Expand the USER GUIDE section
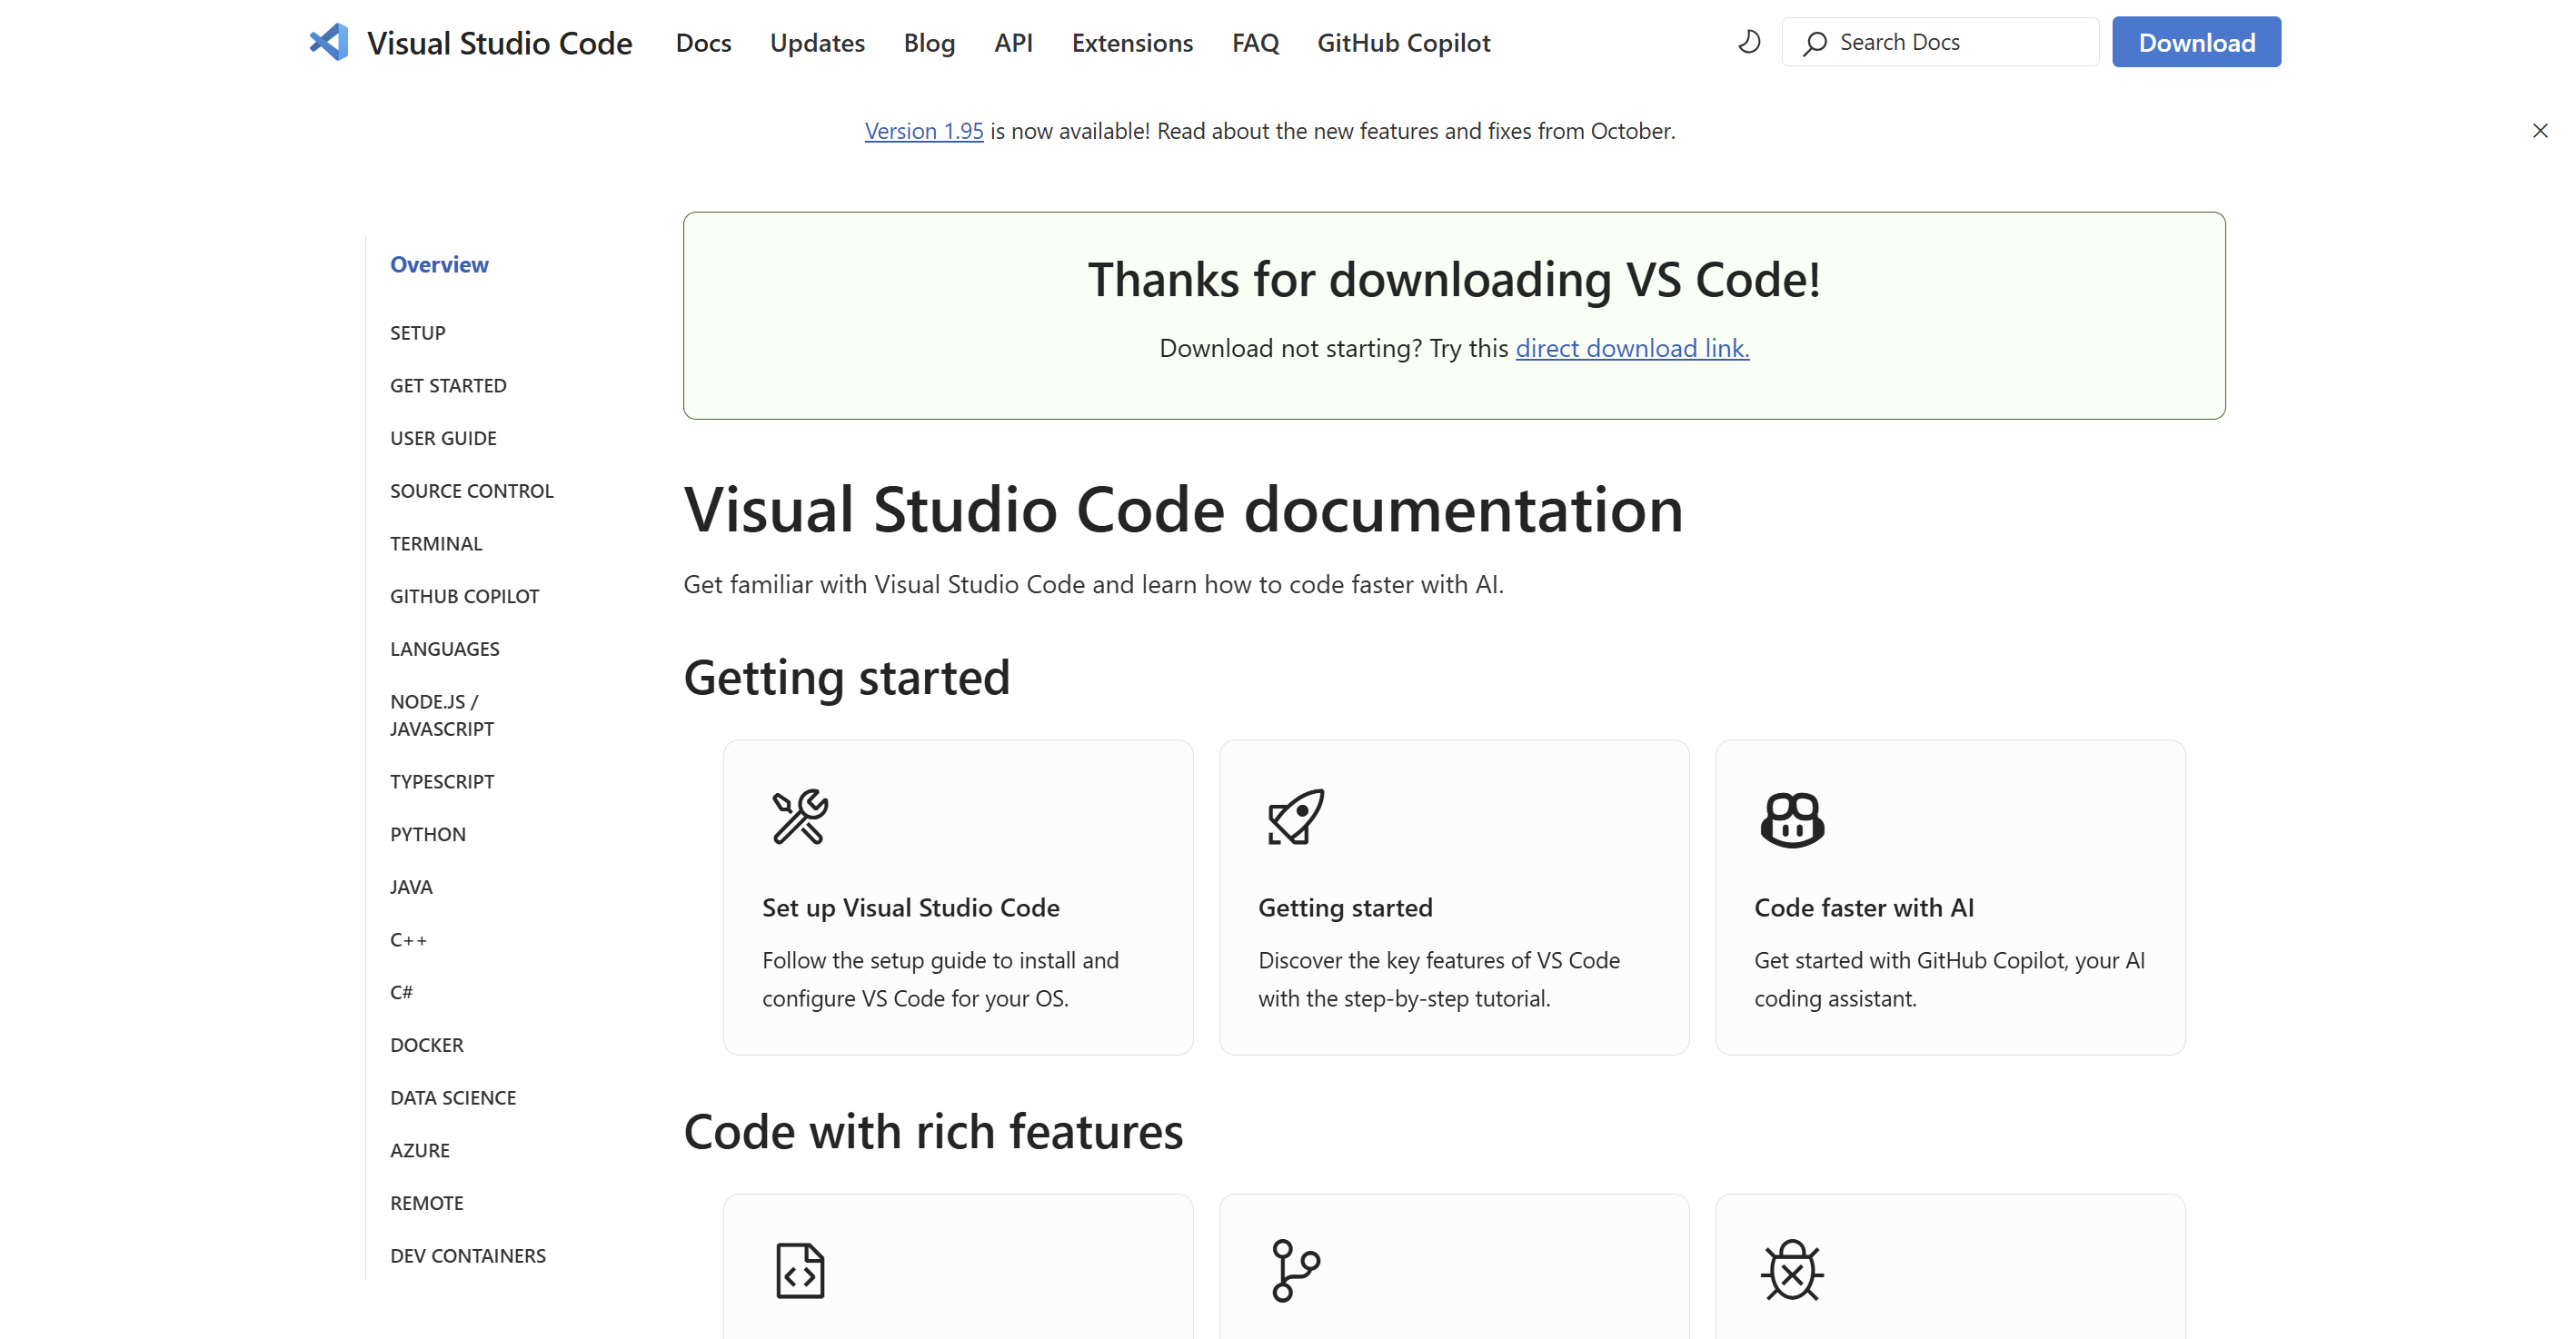The image size is (2576, 1339). coord(443,438)
